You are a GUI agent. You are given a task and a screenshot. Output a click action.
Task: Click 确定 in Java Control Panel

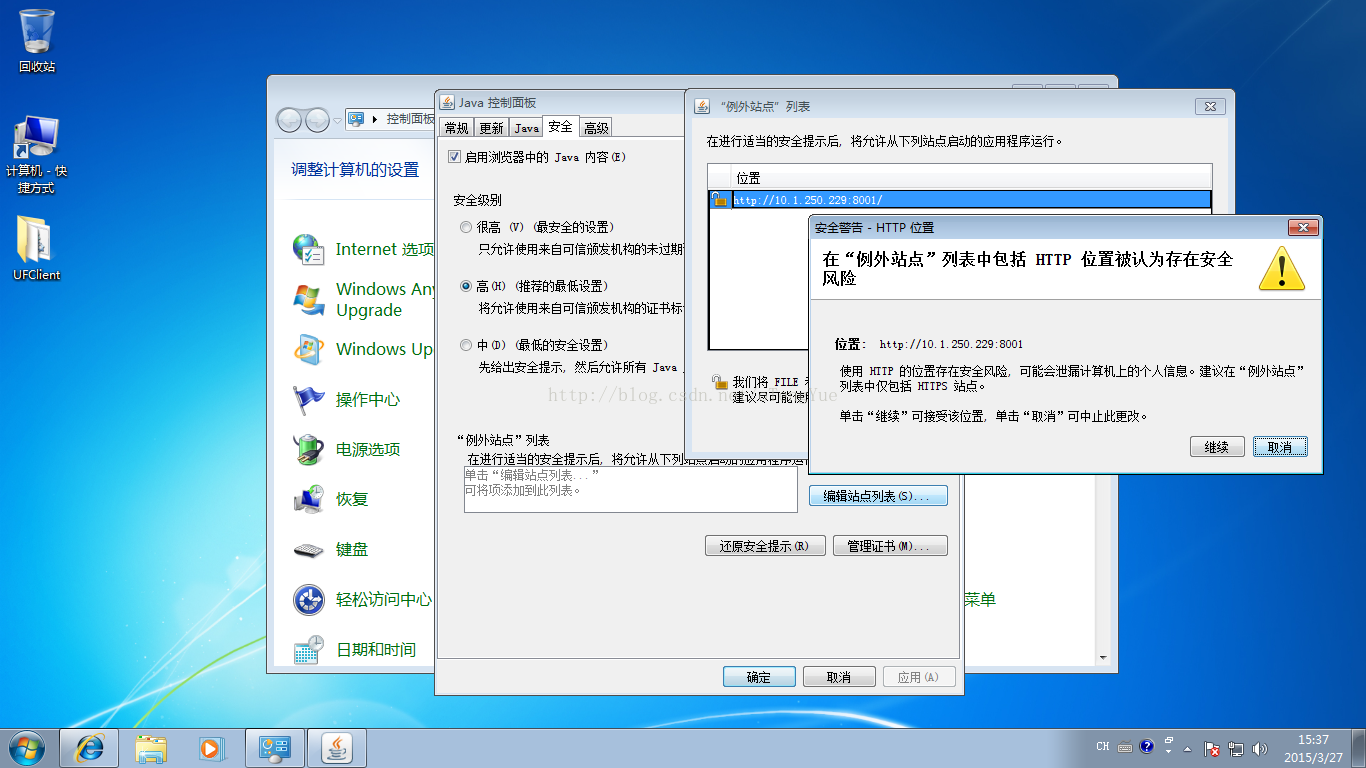pyautogui.click(x=759, y=677)
